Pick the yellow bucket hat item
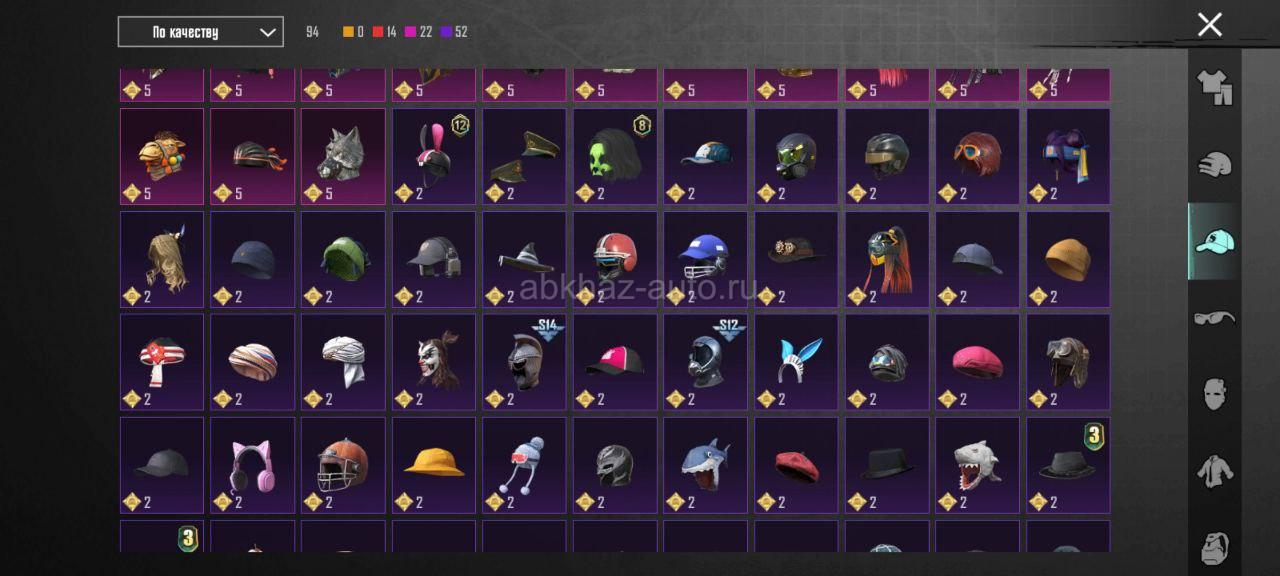 point(434,465)
